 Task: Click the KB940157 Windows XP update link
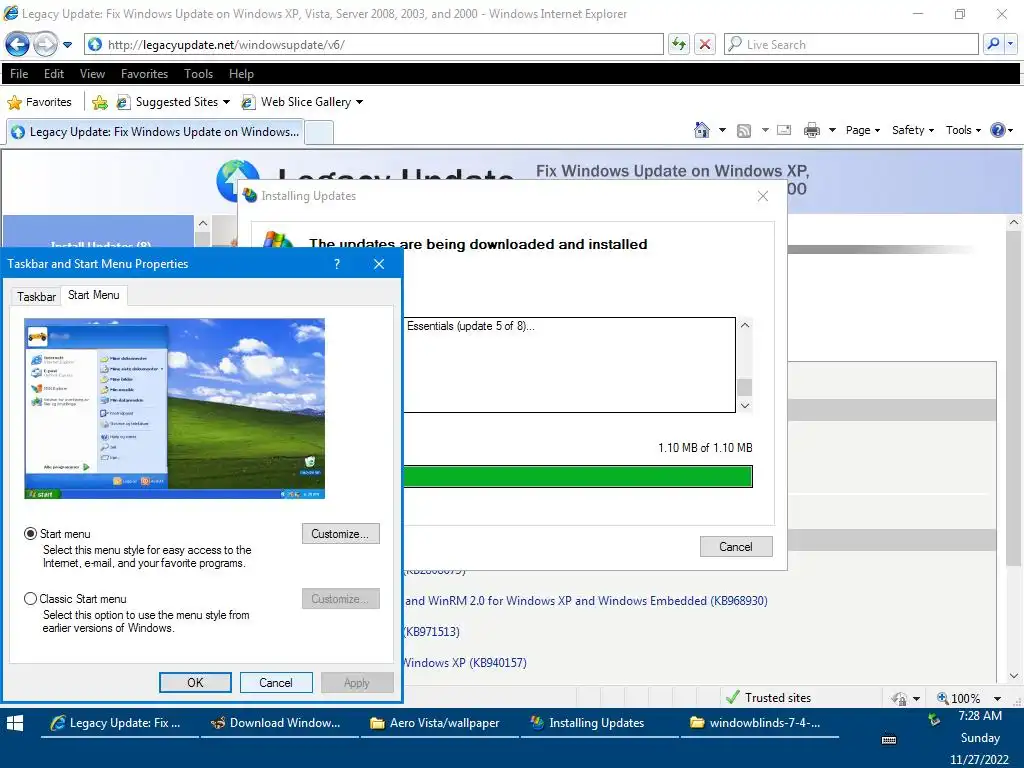pos(465,662)
